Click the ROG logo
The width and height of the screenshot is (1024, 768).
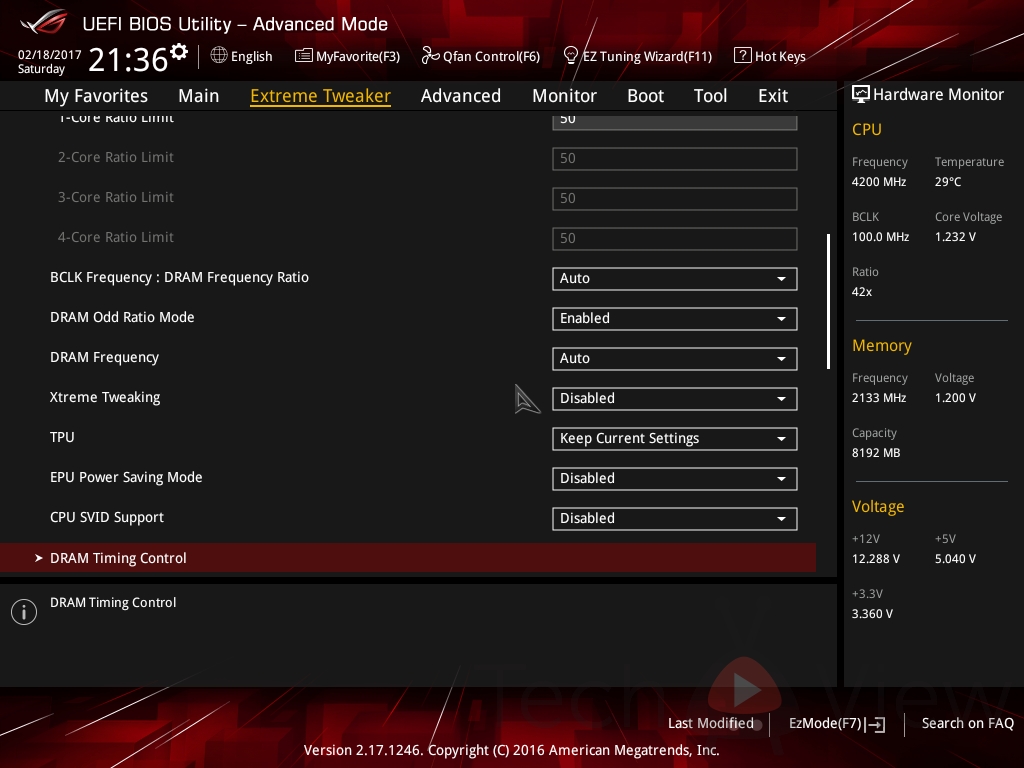pos(43,24)
